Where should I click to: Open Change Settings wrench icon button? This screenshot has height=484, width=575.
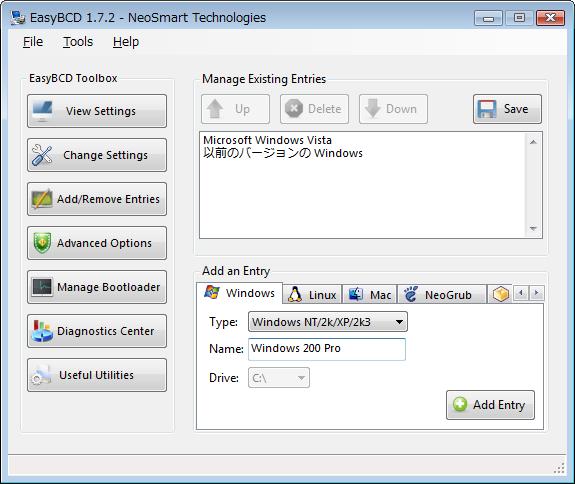[97, 155]
